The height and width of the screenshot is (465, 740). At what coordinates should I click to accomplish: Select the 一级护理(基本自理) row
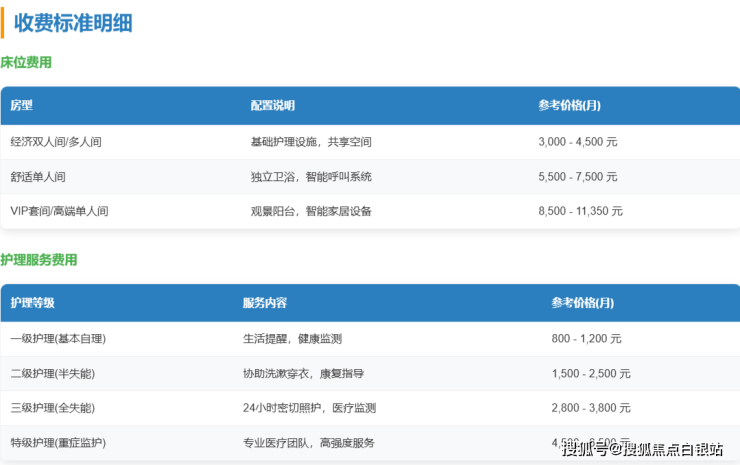[x=58, y=339]
